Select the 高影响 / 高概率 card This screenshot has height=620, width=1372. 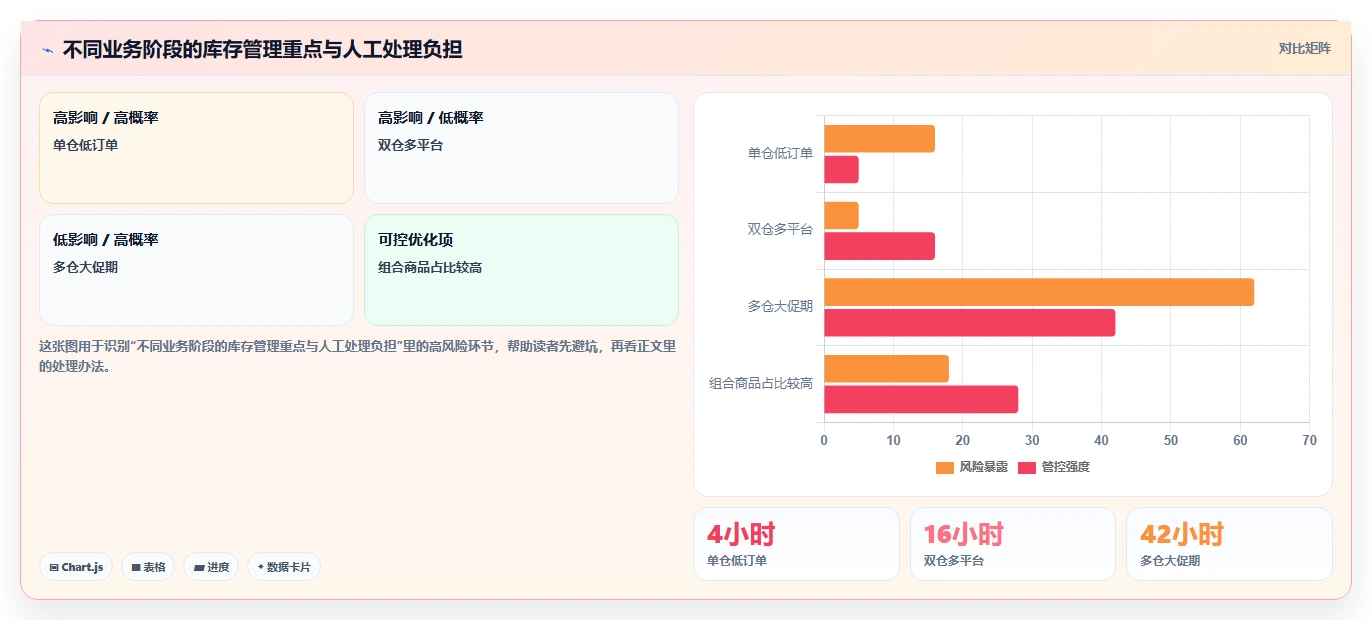pos(196,148)
